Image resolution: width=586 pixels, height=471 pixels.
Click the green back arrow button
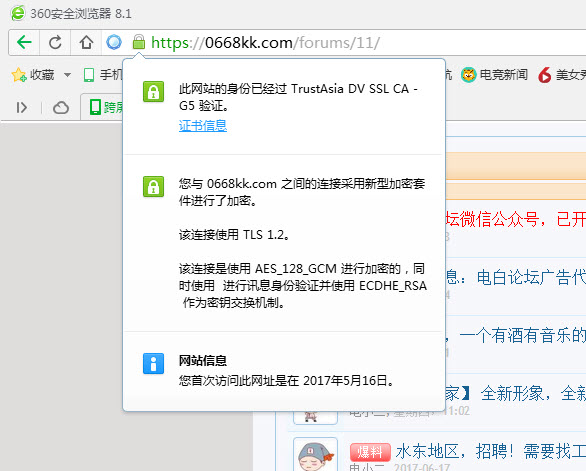[24, 42]
